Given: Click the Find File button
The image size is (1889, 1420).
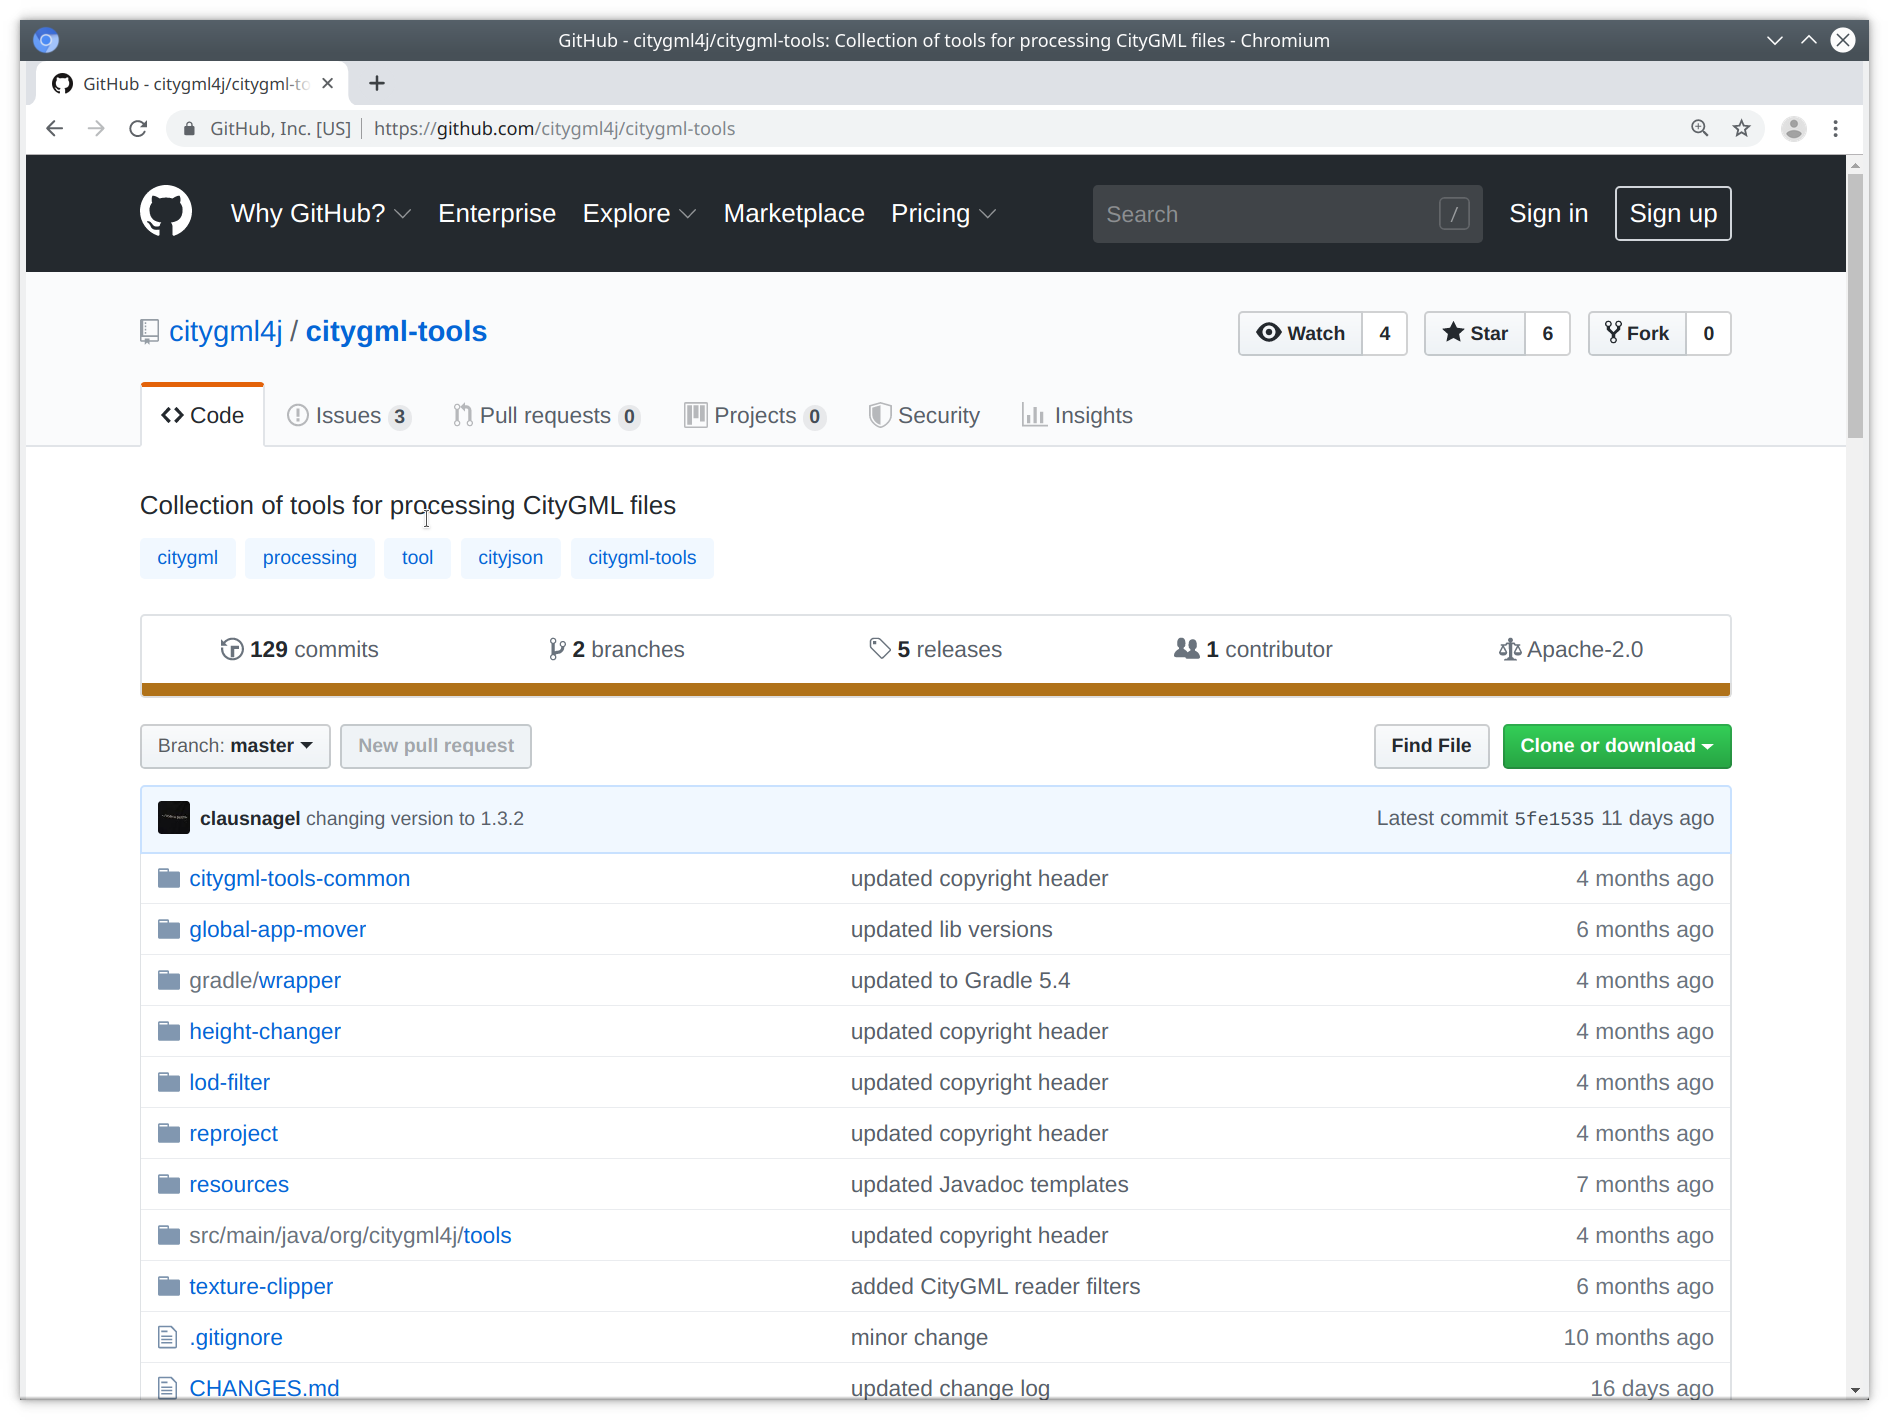Looking at the screenshot, I should coord(1431,746).
